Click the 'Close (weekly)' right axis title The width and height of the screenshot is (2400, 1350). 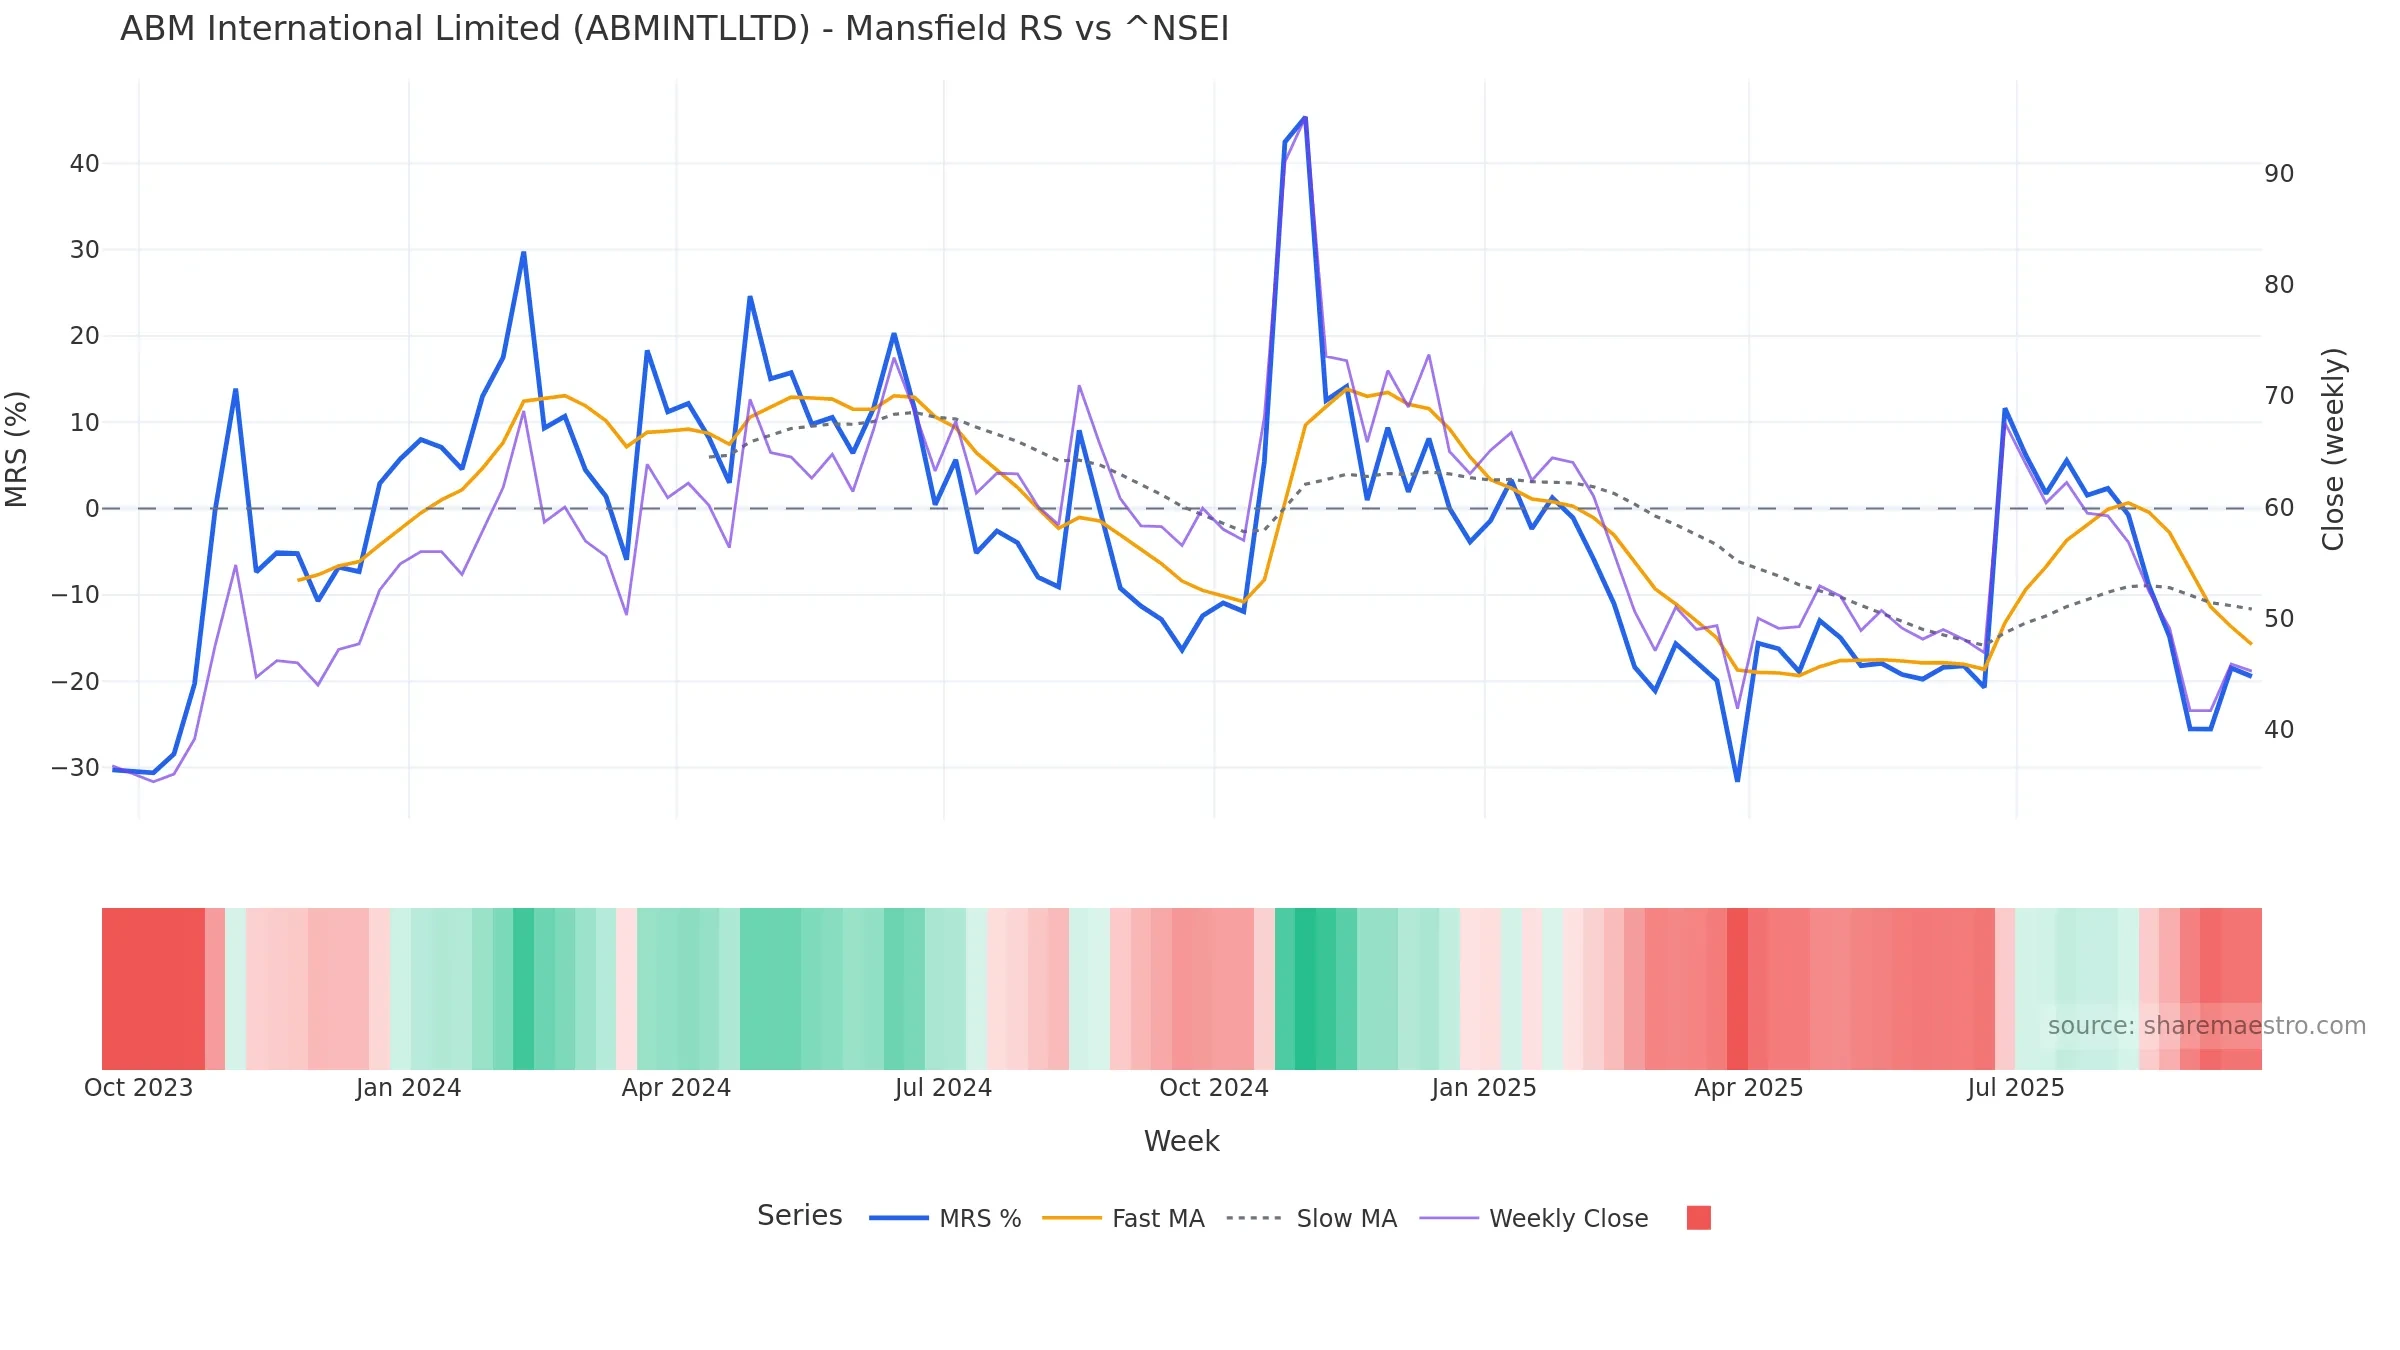click(2333, 449)
